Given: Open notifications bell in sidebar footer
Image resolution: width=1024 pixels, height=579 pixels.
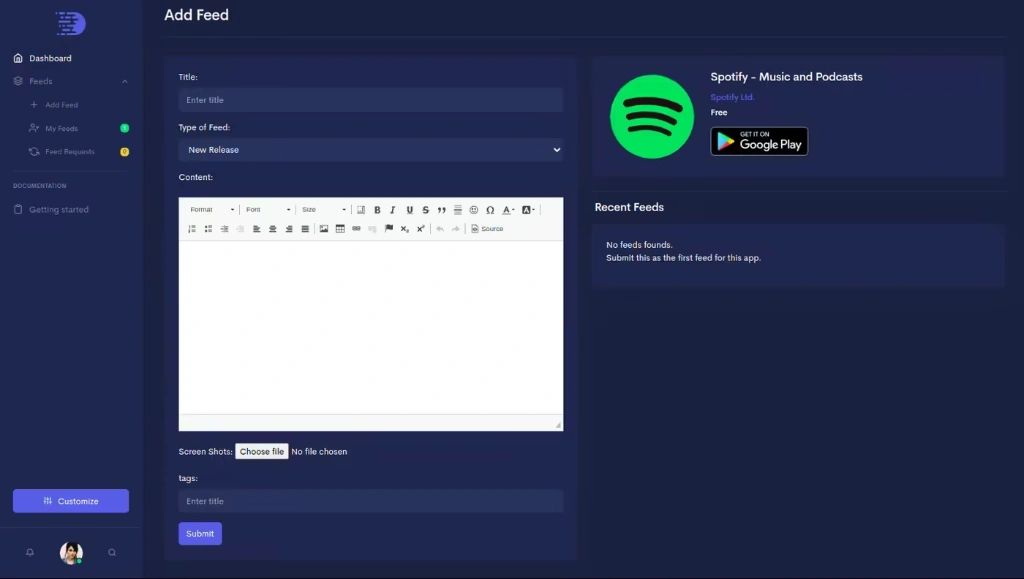Looking at the screenshot, I should pos(30,552).
